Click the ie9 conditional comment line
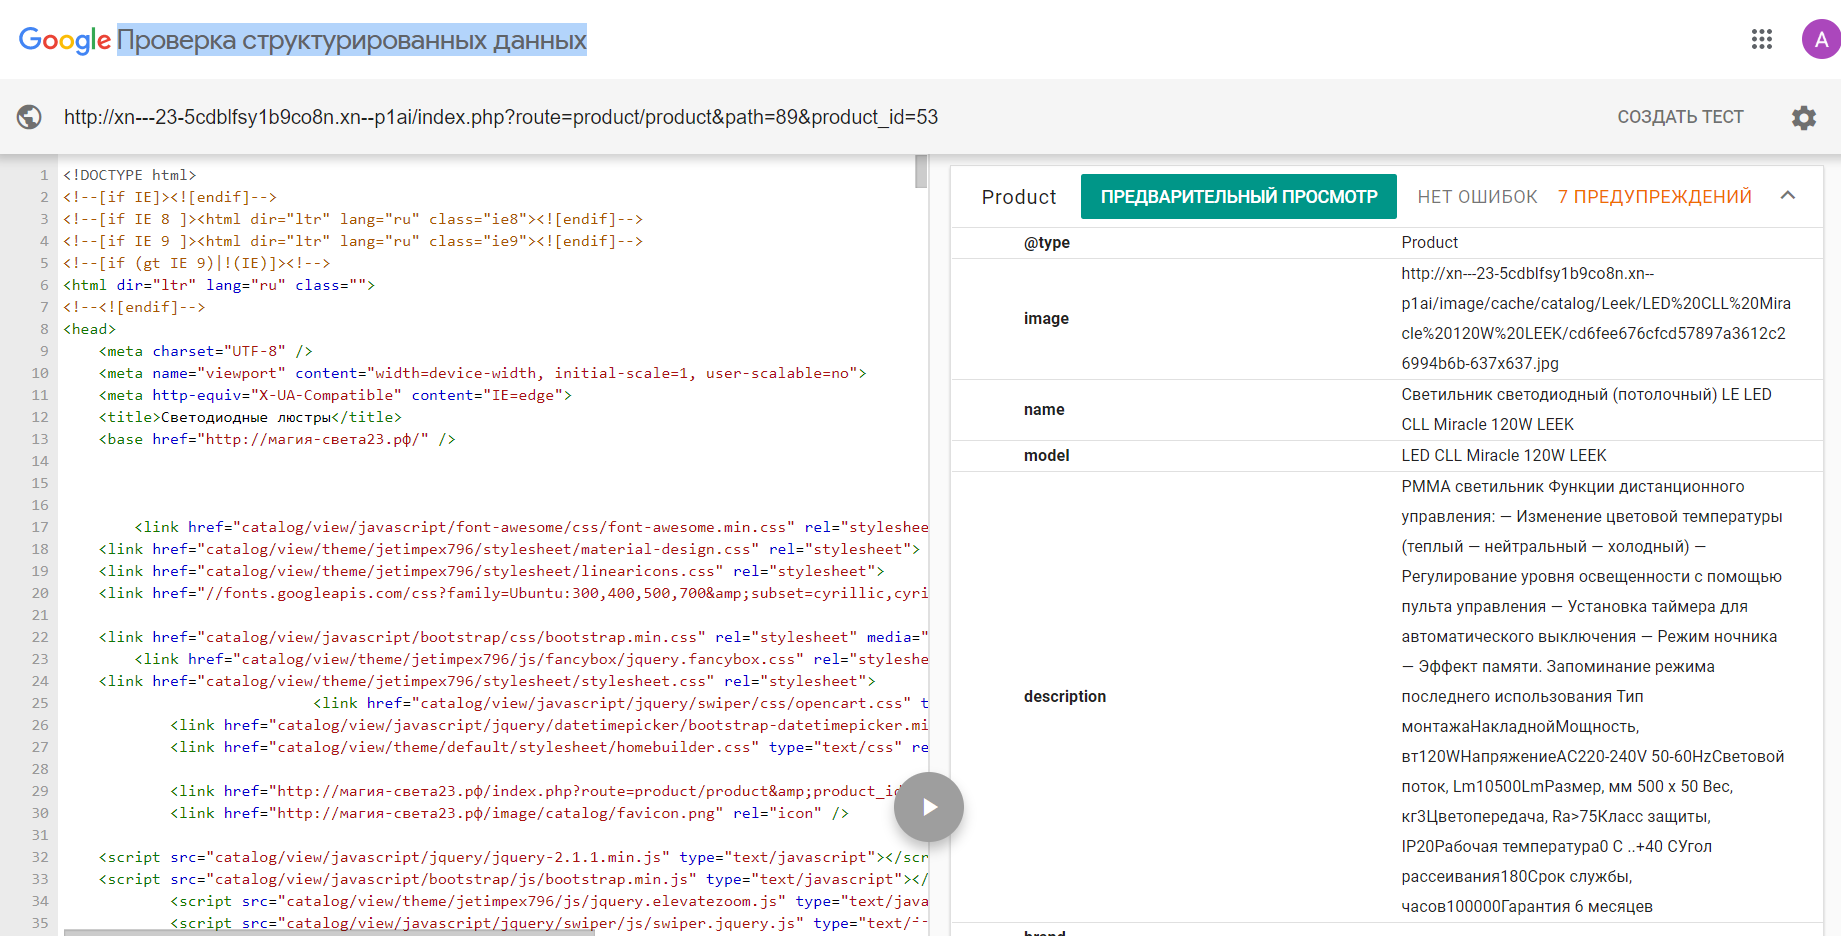 pyautogui.click(x=353, y=241)
